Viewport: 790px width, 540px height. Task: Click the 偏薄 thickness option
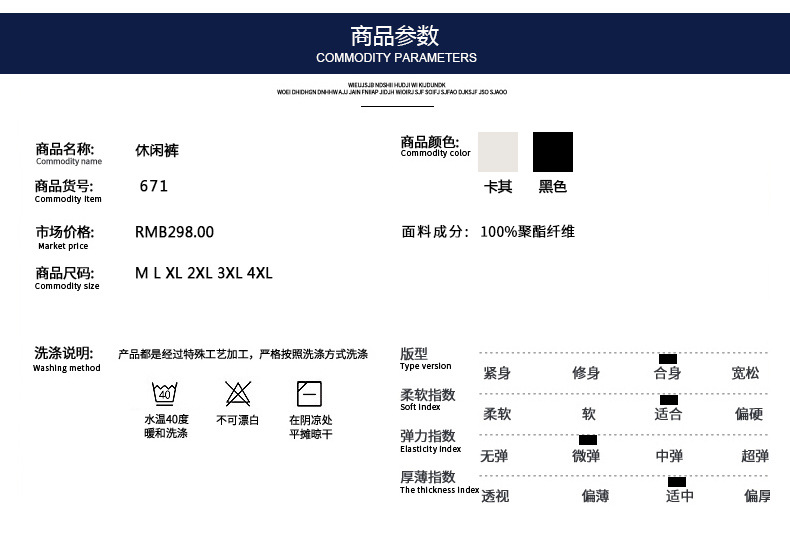[596, 496]
